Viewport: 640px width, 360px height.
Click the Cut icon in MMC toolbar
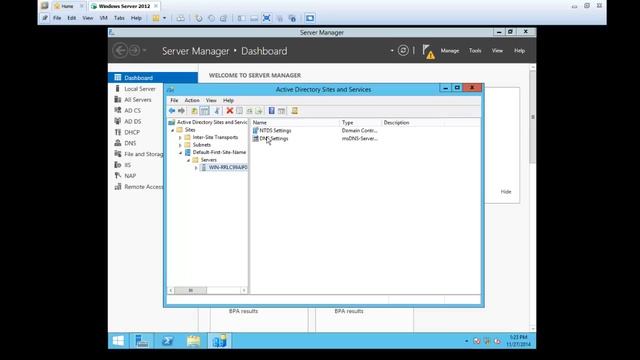pos(217,111)
